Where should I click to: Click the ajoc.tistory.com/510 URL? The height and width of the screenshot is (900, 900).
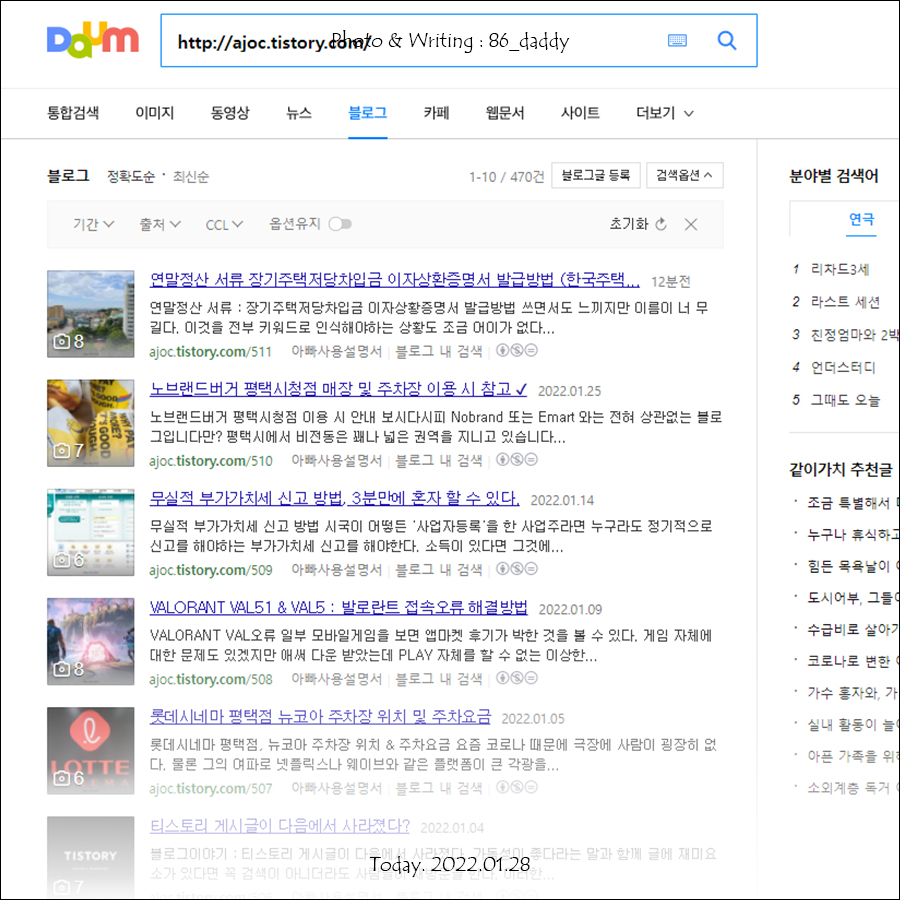(x=211, y=460)
